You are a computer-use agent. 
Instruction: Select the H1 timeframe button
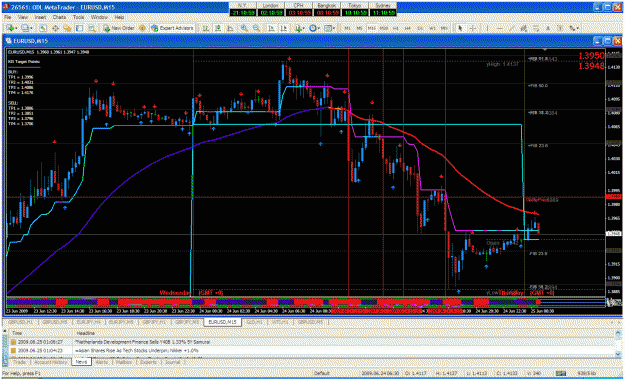(x=395, y=28)
